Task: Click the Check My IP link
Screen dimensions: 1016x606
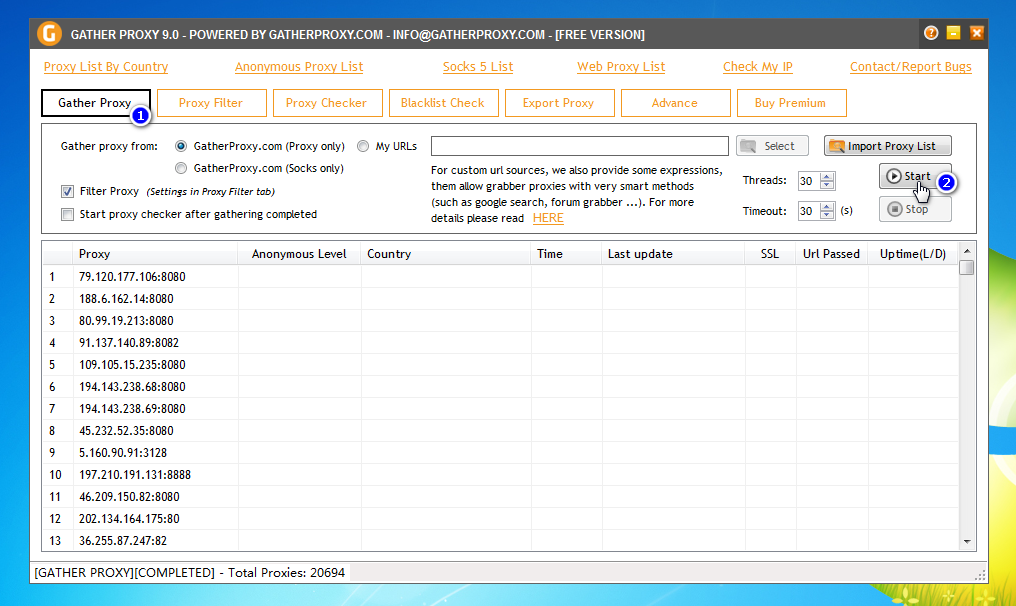Action: click(x=757, y=67)
